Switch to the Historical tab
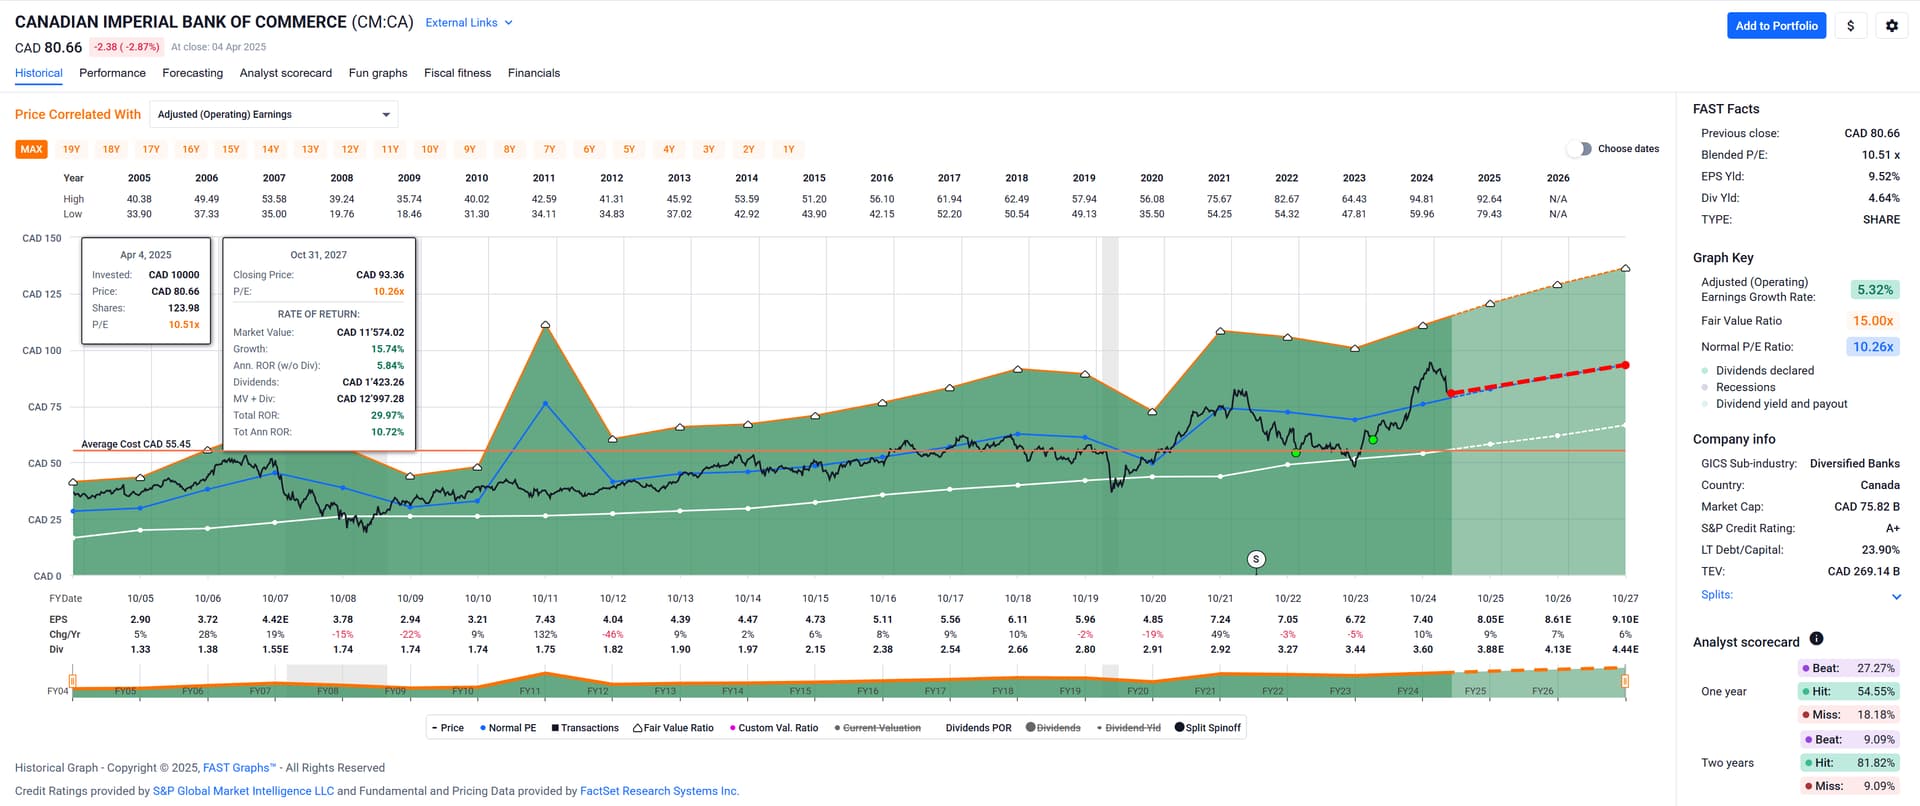 click(39, 73)
